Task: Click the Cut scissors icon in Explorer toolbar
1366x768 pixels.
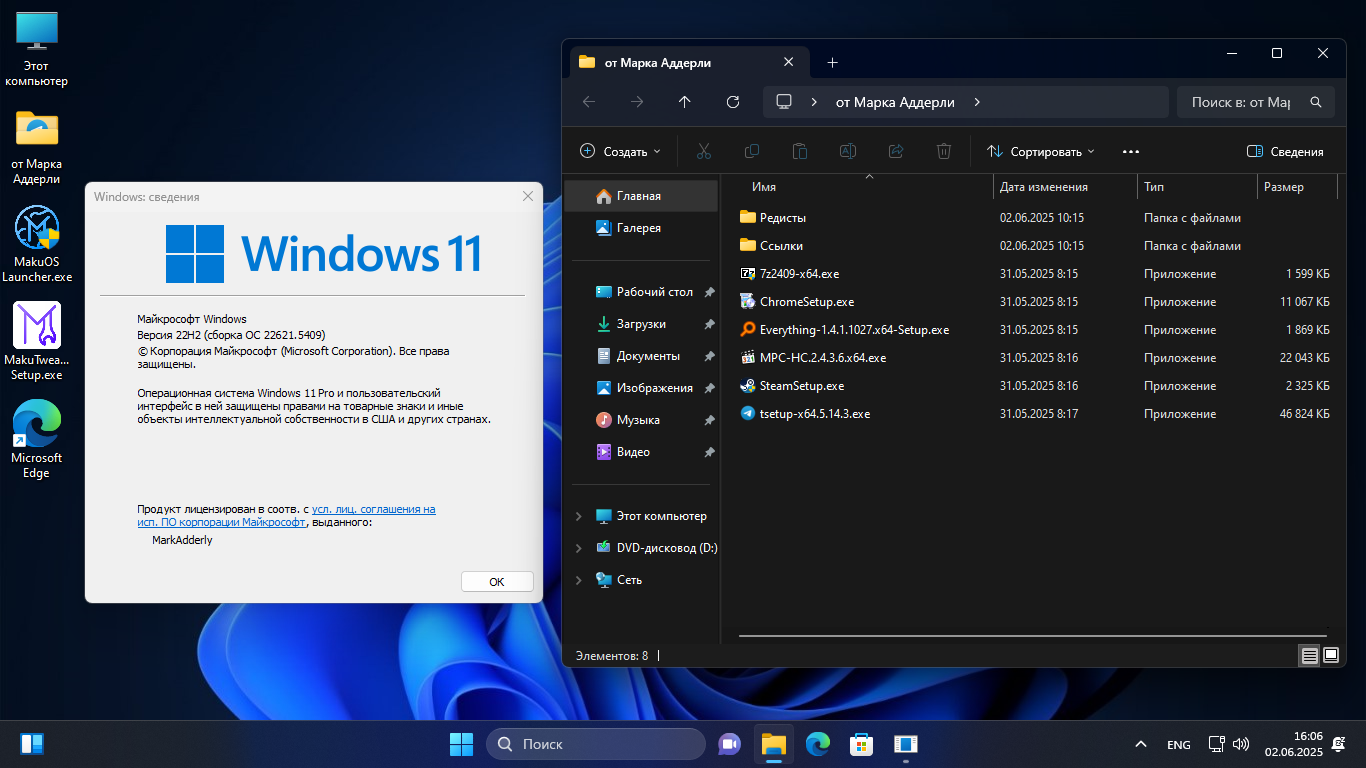Action: (x=703, y=151)
